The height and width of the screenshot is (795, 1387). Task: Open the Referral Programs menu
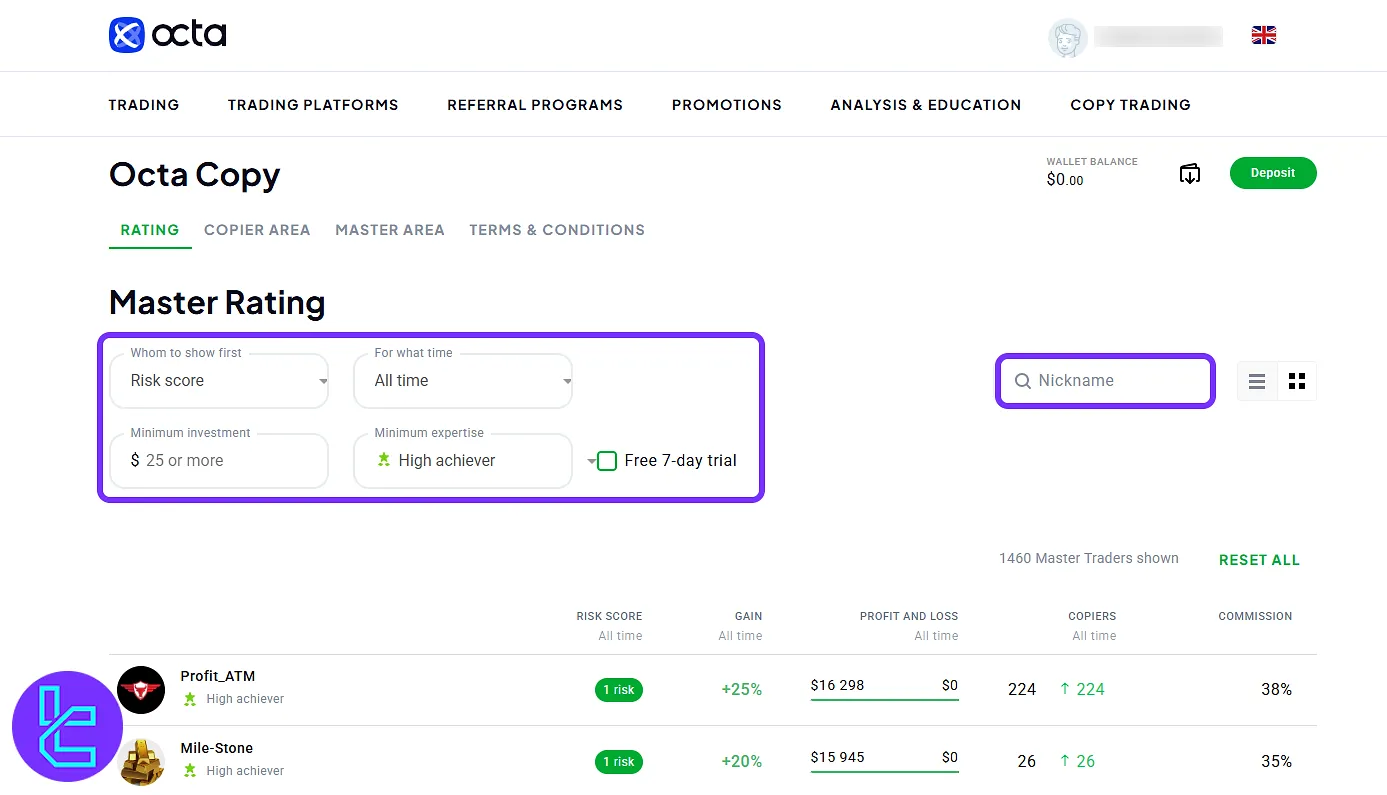(x=535, y=104)
